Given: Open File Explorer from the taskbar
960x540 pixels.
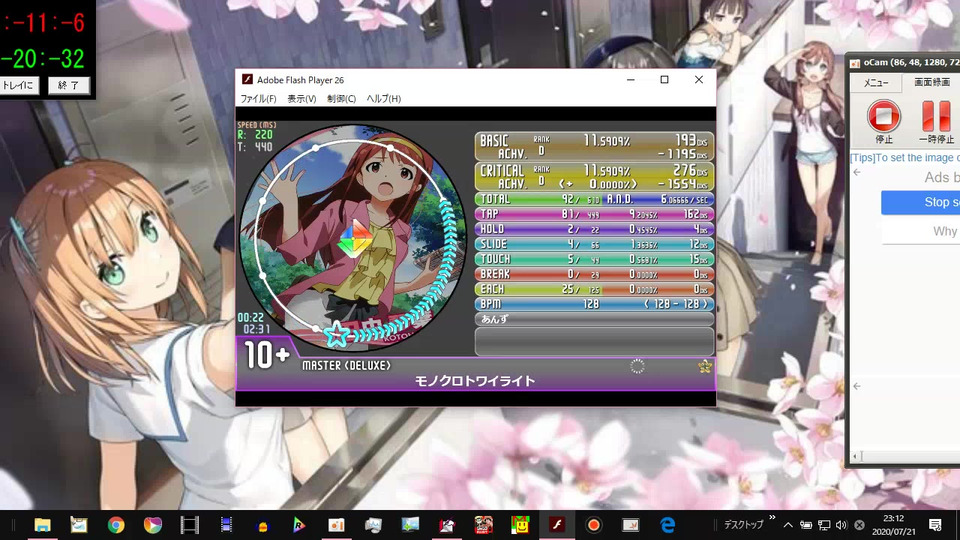Looking at the screenshot, I should coord(42,525).
